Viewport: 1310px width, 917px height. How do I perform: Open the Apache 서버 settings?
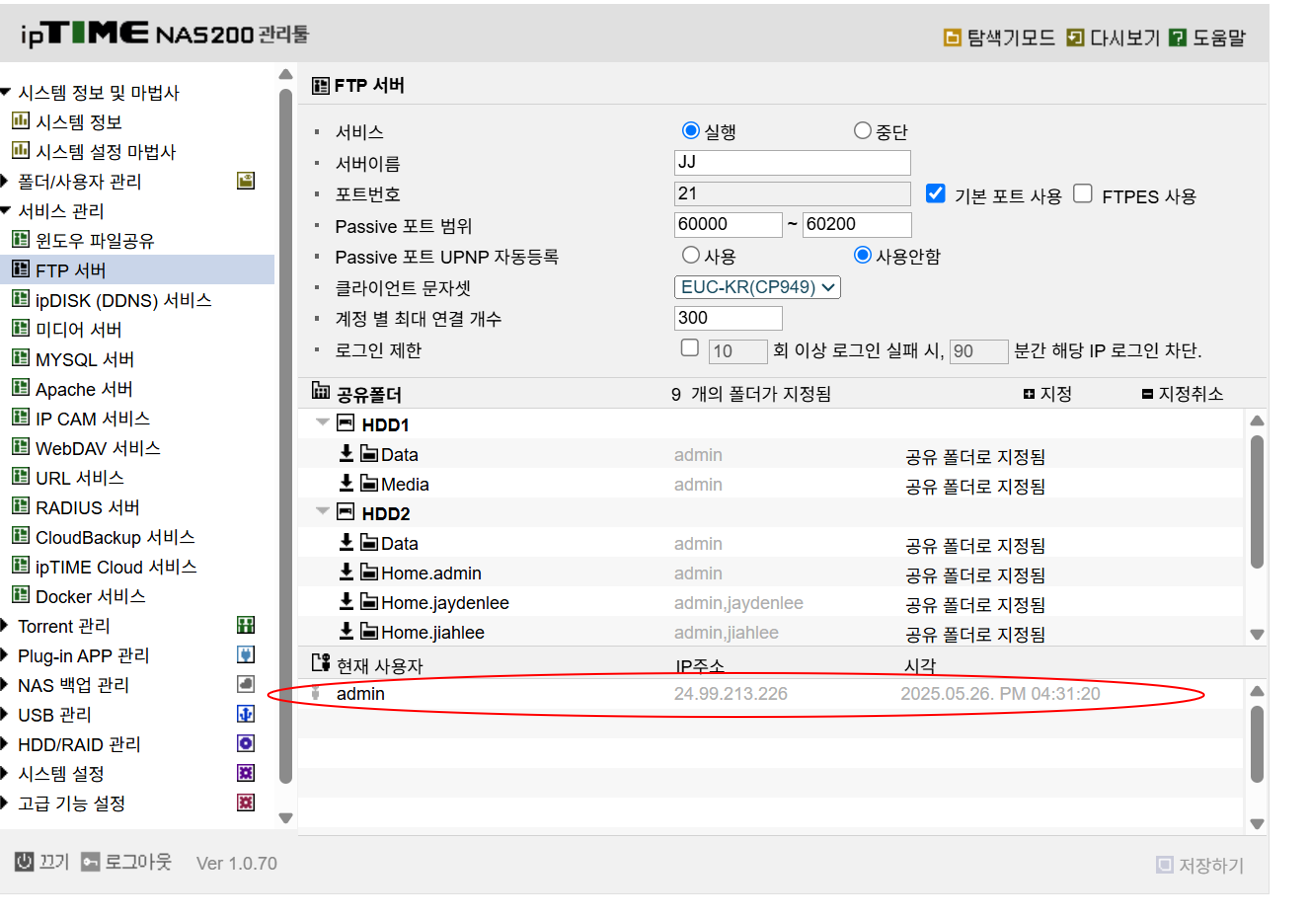[72, 389]
